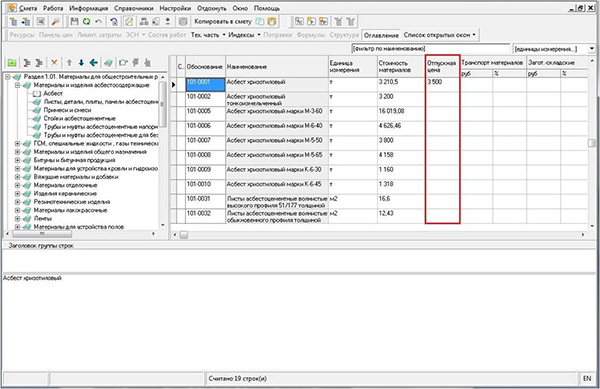
Task: Click the open-folder arrow icon in tree toolbar
Action: click(x=123, y=62)
